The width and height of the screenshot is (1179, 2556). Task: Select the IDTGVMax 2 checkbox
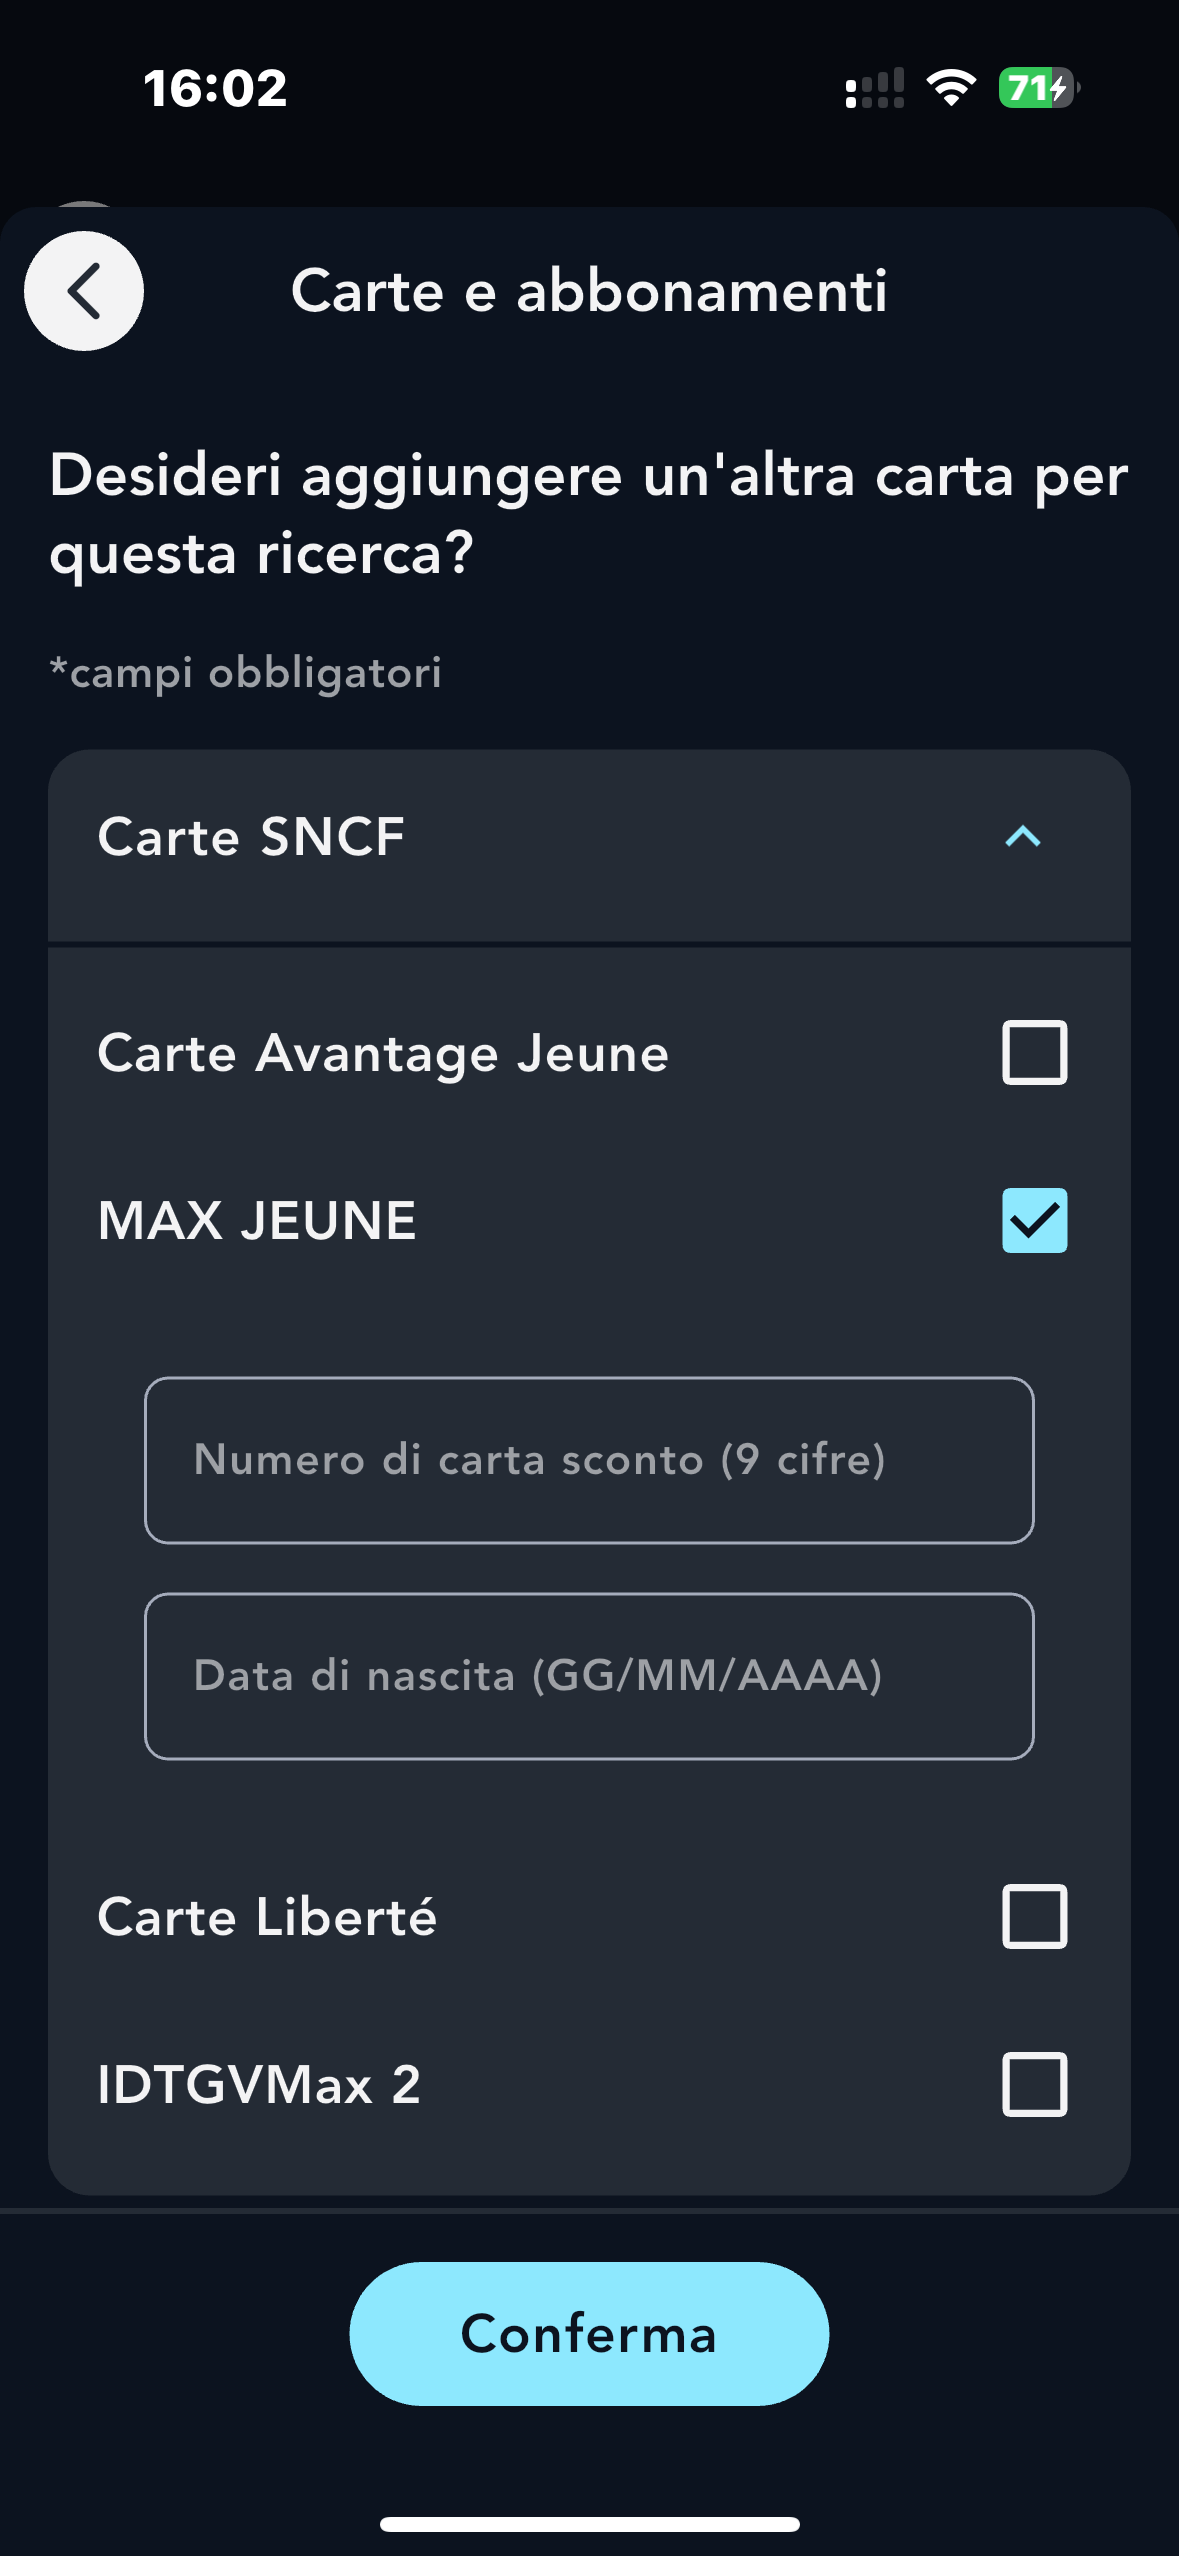click(x=1034, y=2085)
